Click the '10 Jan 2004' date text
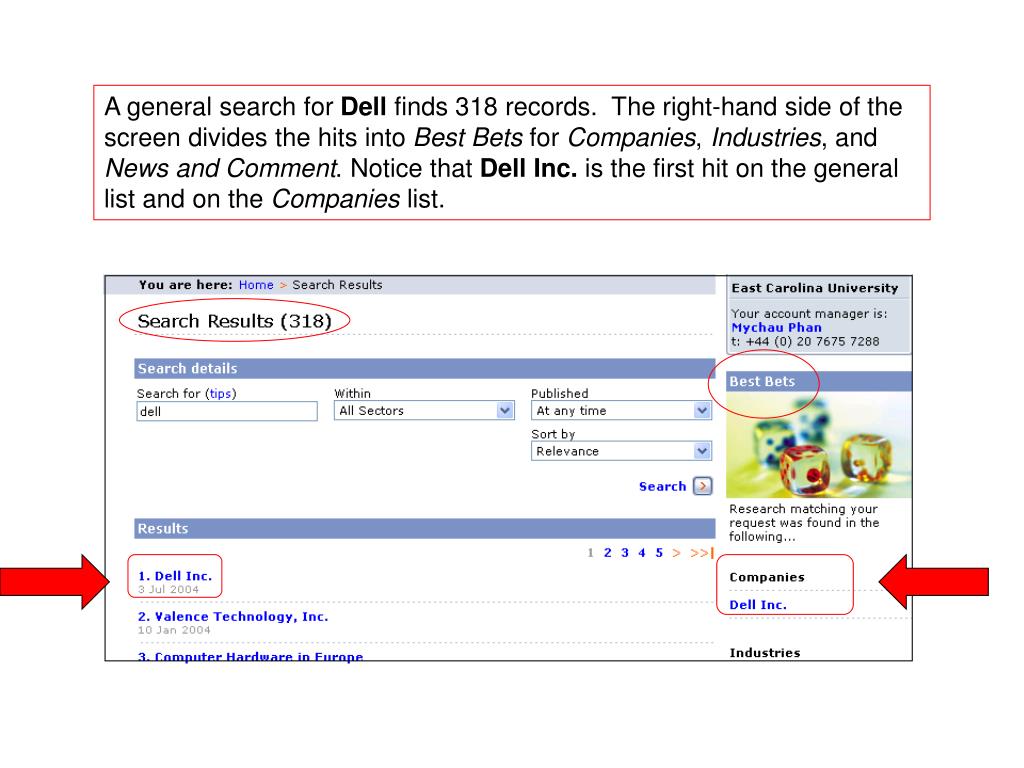 click(174, 630)
